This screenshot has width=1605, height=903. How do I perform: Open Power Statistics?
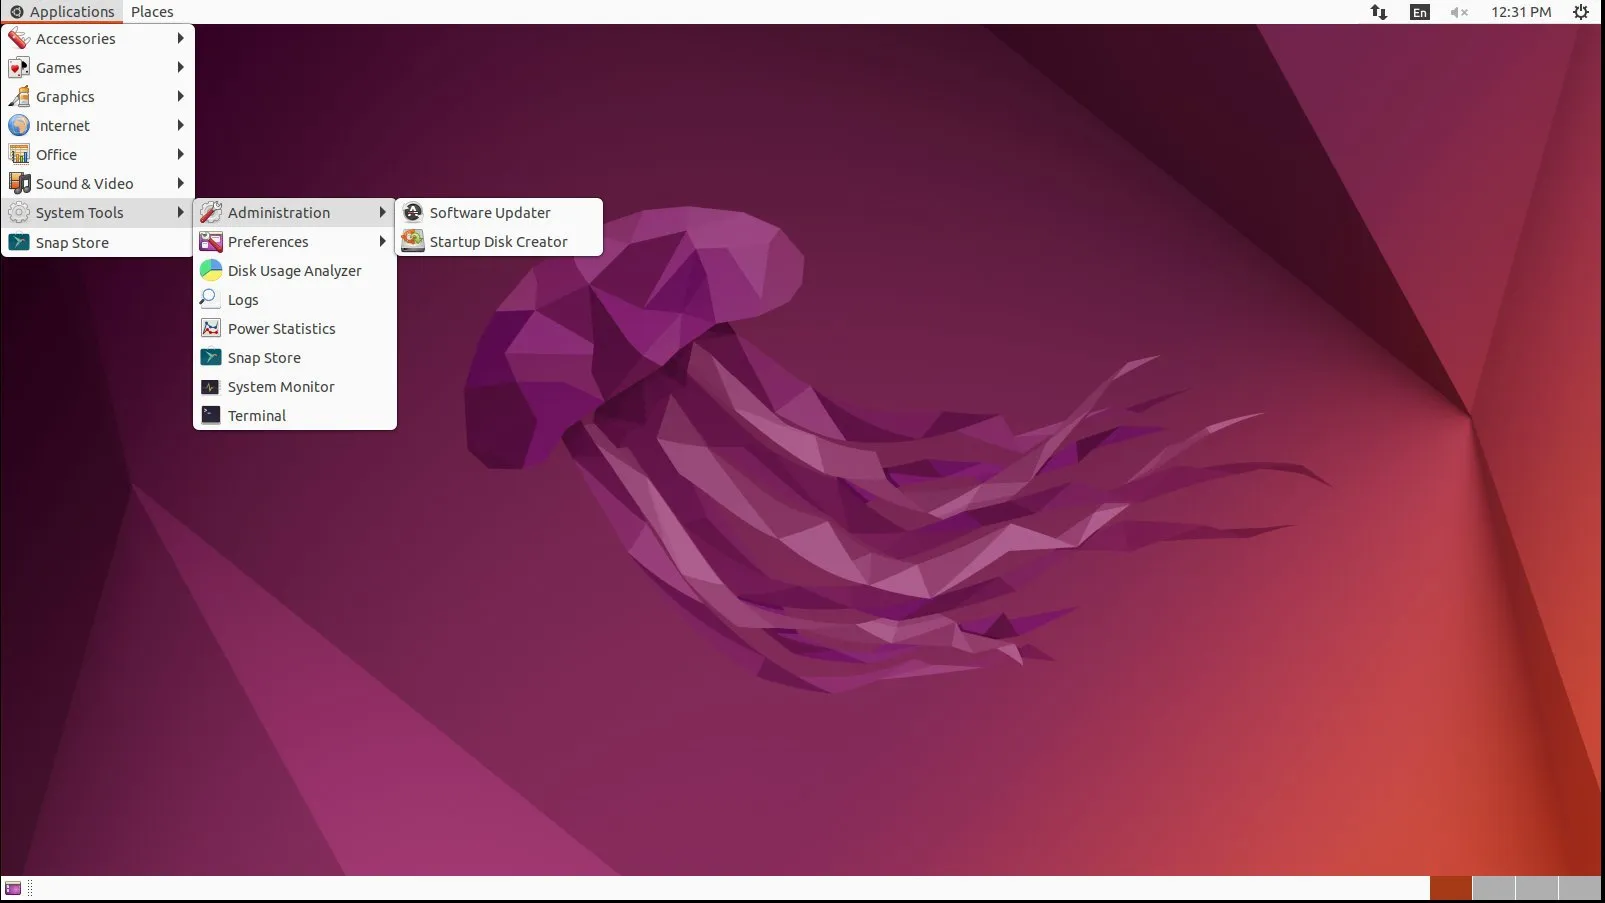(281, 328)
